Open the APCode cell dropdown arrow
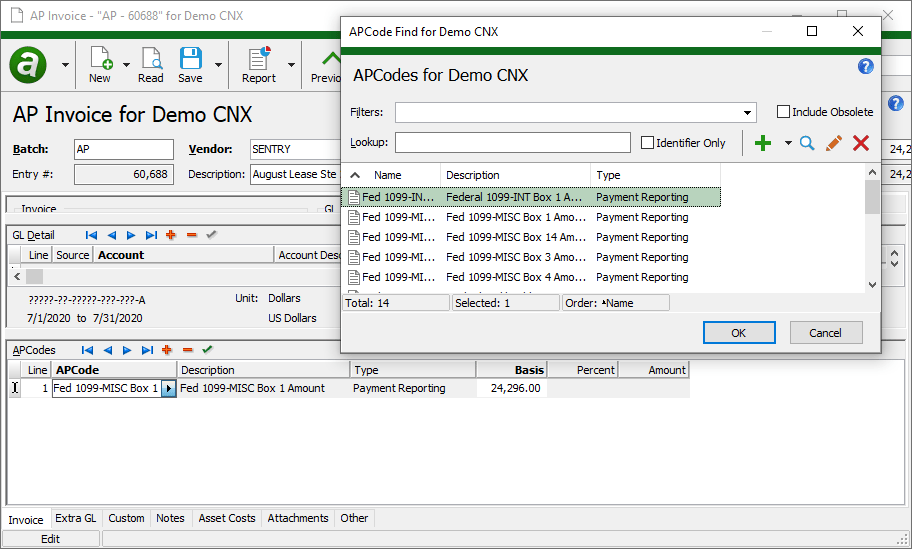 tap(169, 388)
